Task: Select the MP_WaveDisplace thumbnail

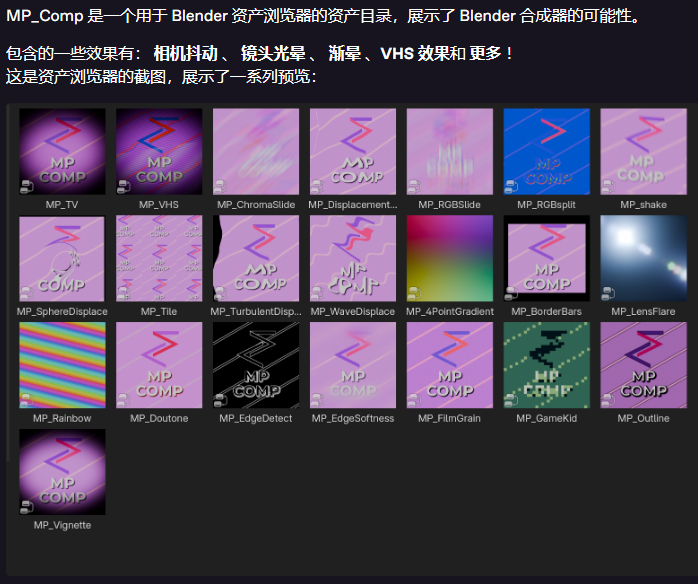Action: 353,258
